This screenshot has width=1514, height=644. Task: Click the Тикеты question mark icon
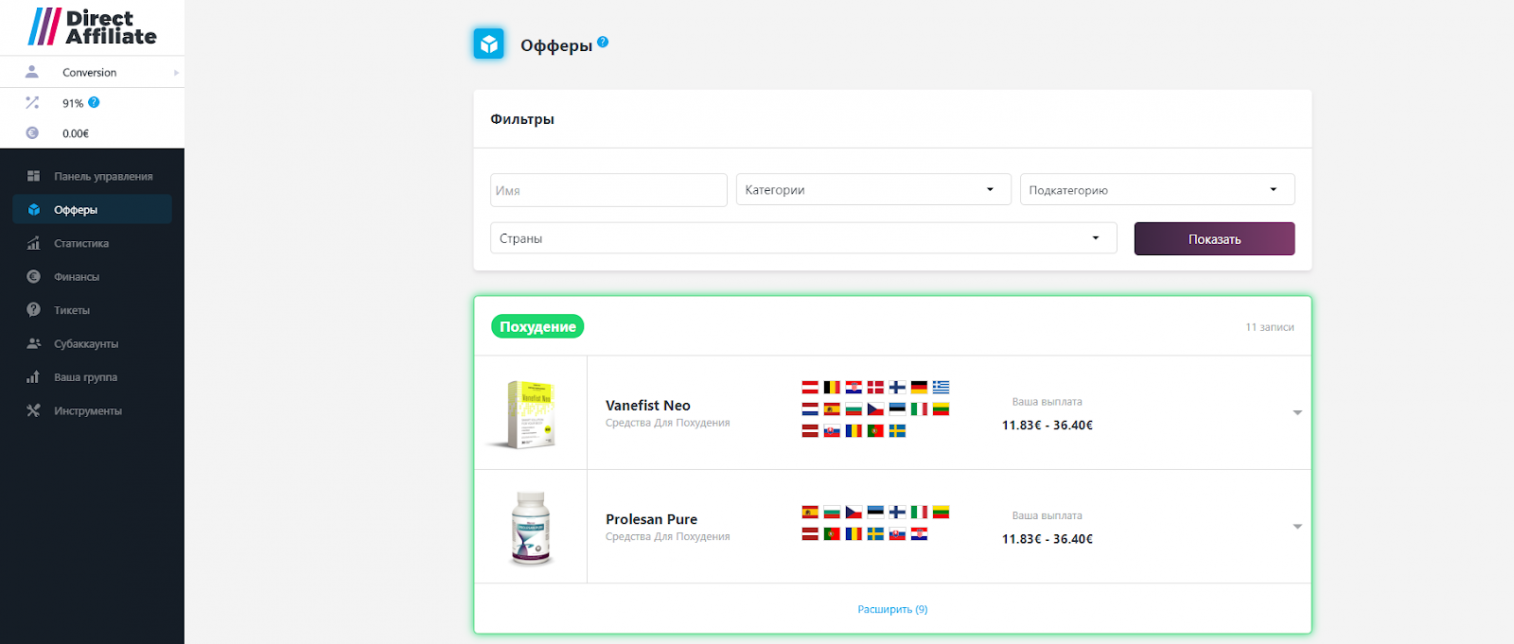coord(33,310)
